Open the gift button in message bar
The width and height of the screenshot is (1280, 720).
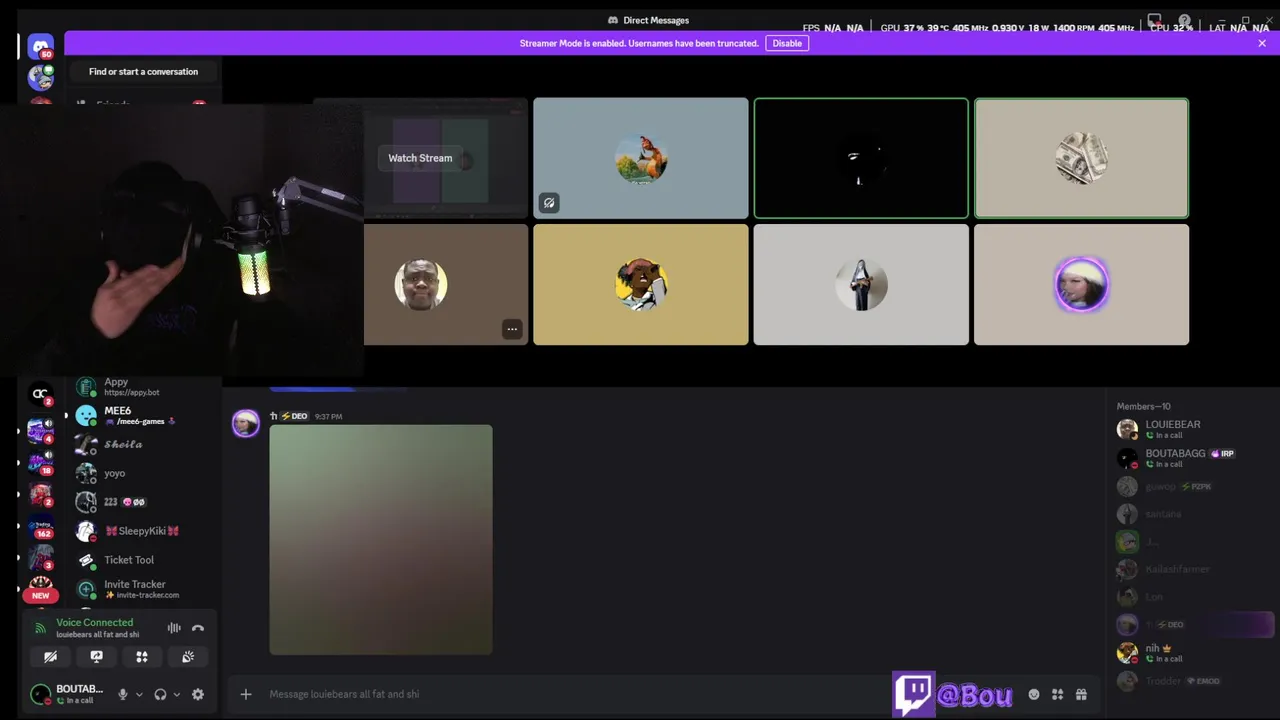[1081, 694]
